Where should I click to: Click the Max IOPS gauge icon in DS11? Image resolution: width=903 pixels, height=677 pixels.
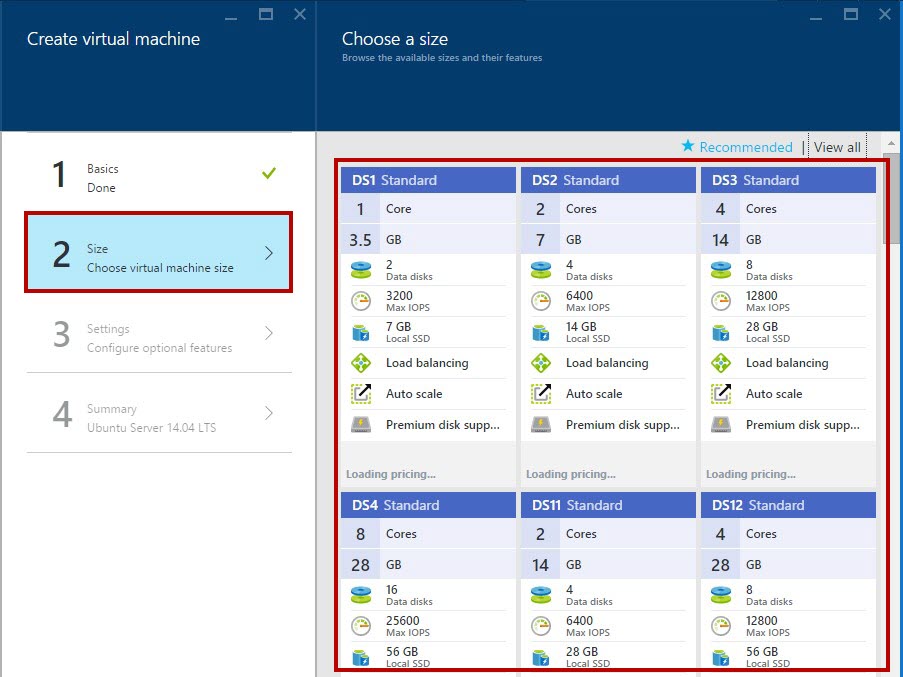coord(541,626)
